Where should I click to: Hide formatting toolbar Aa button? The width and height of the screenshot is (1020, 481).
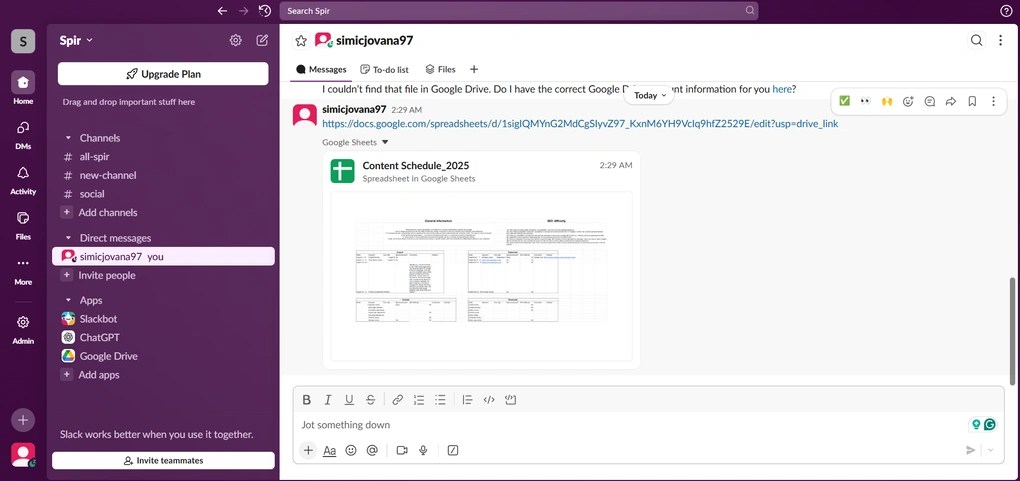330,450
